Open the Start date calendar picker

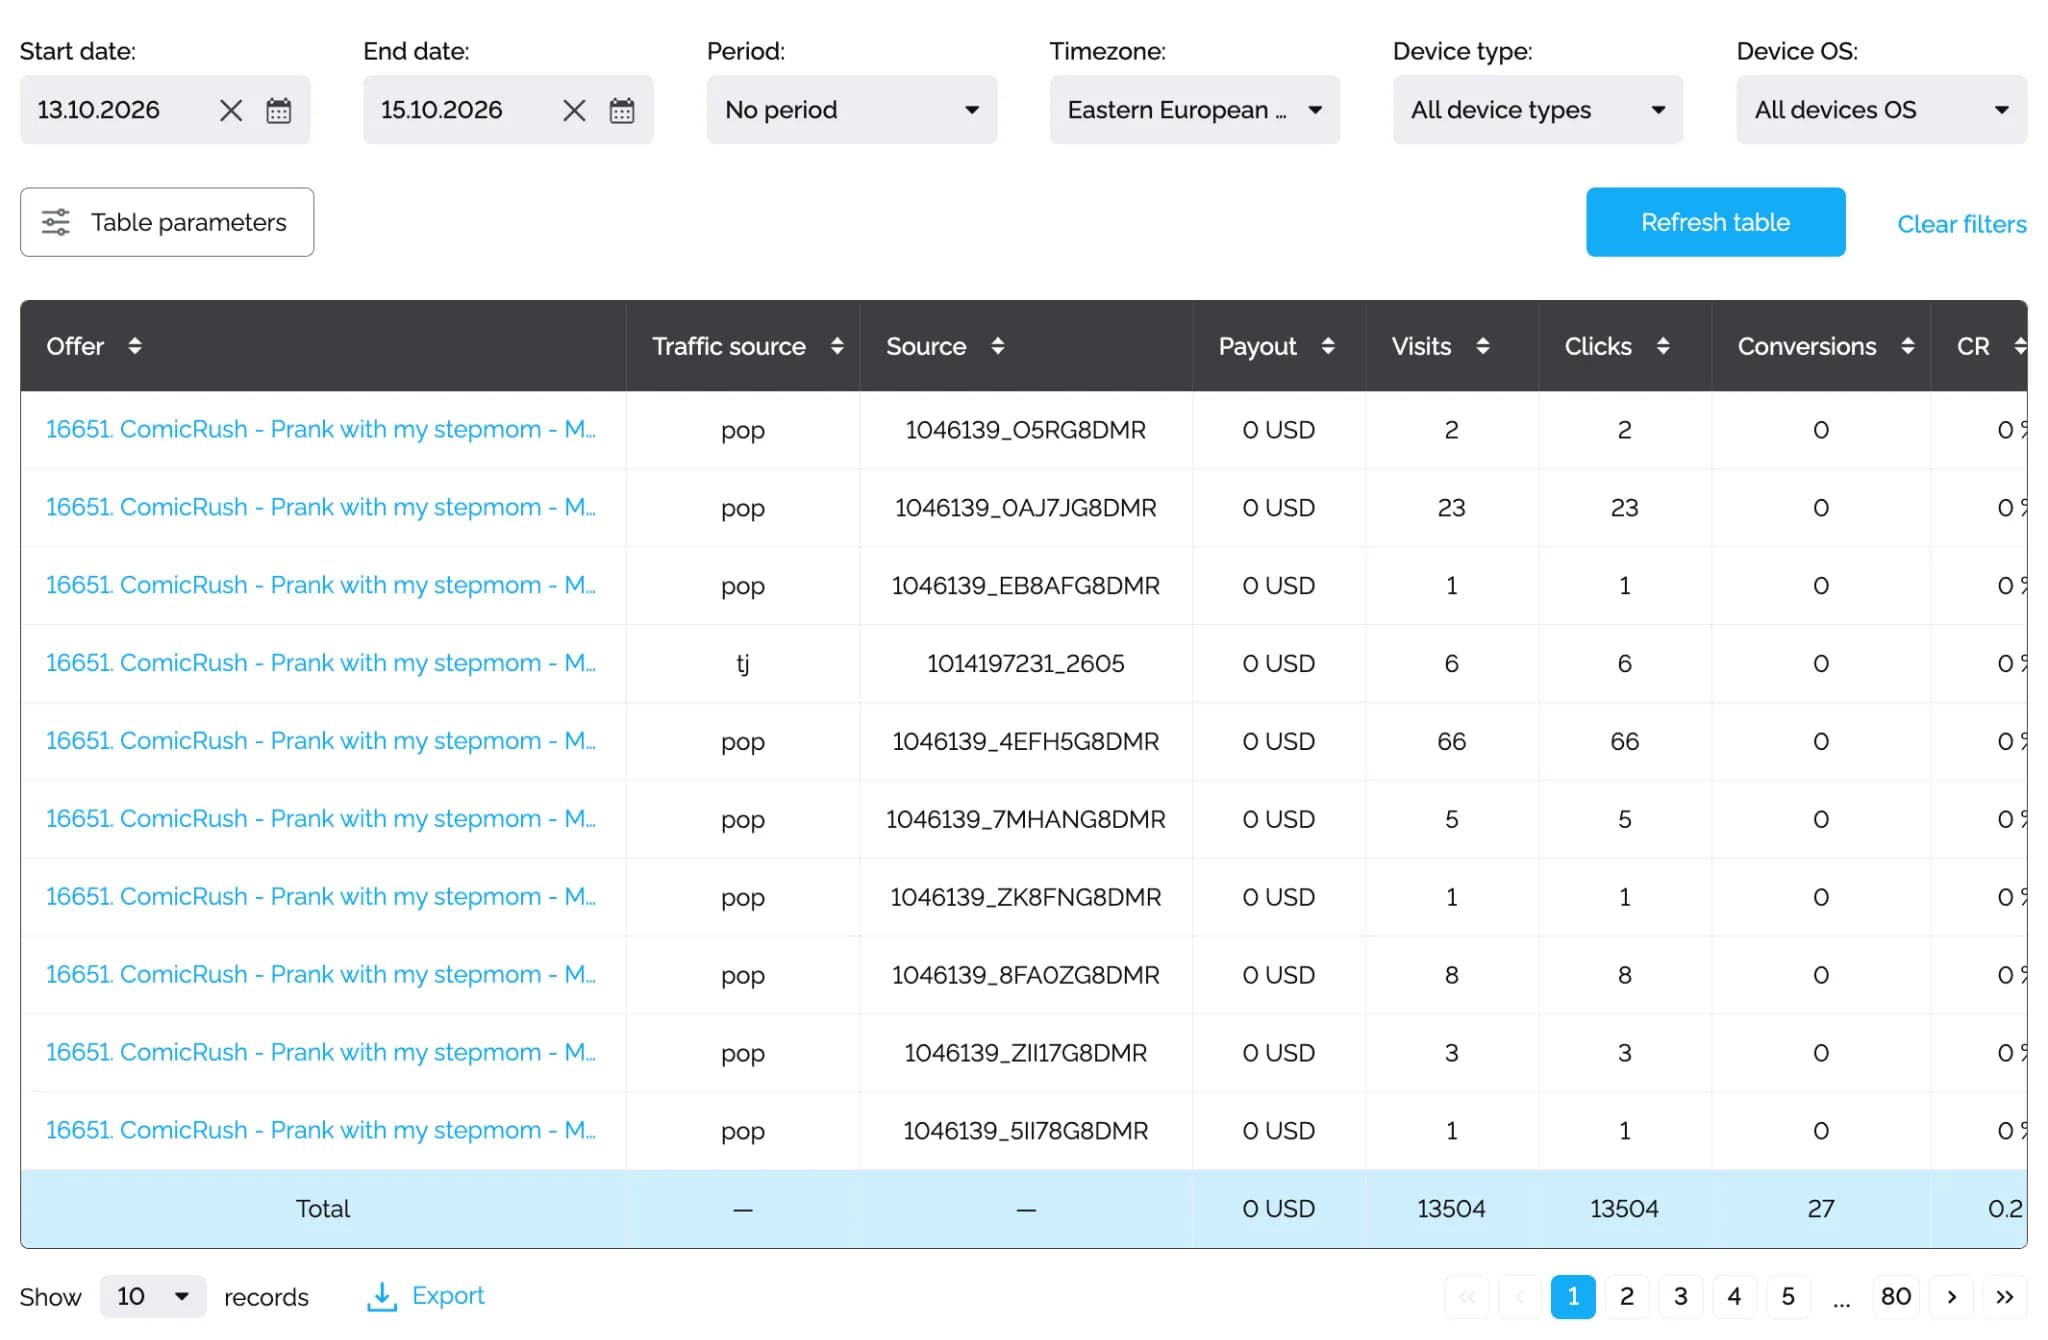pos(279,110)
